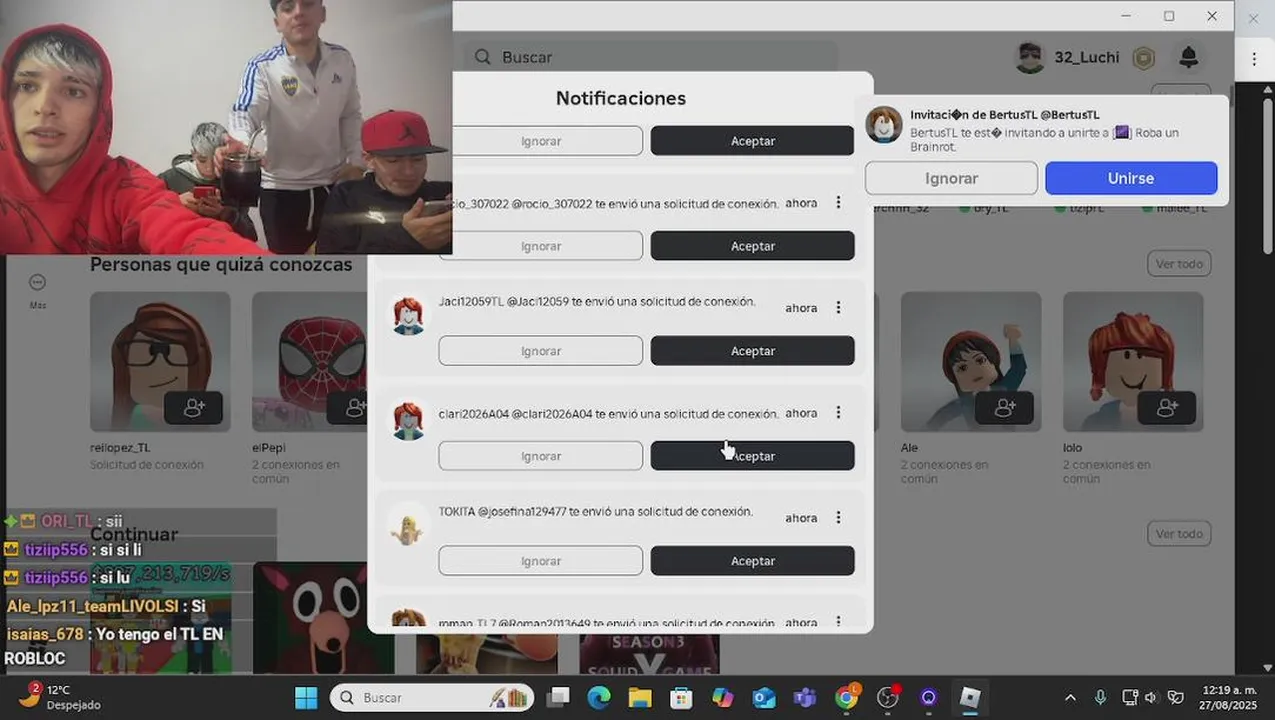Open browser three-dot menu at window edge
The height and width of the screenshot is (720, 1275).
(x=1254, y=59)
